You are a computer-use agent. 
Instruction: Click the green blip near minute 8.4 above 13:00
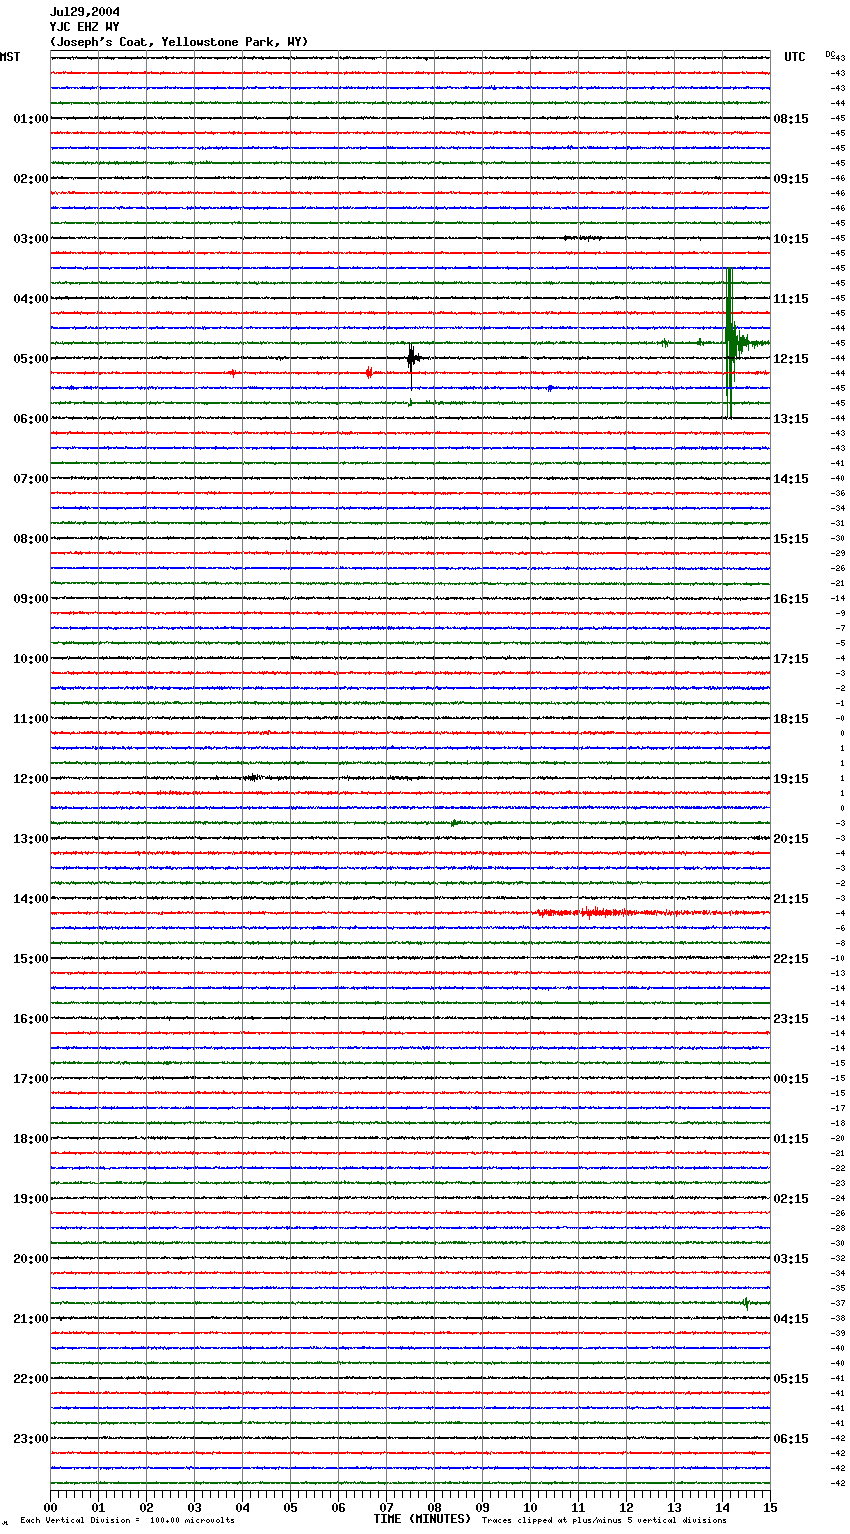(454, 823)
